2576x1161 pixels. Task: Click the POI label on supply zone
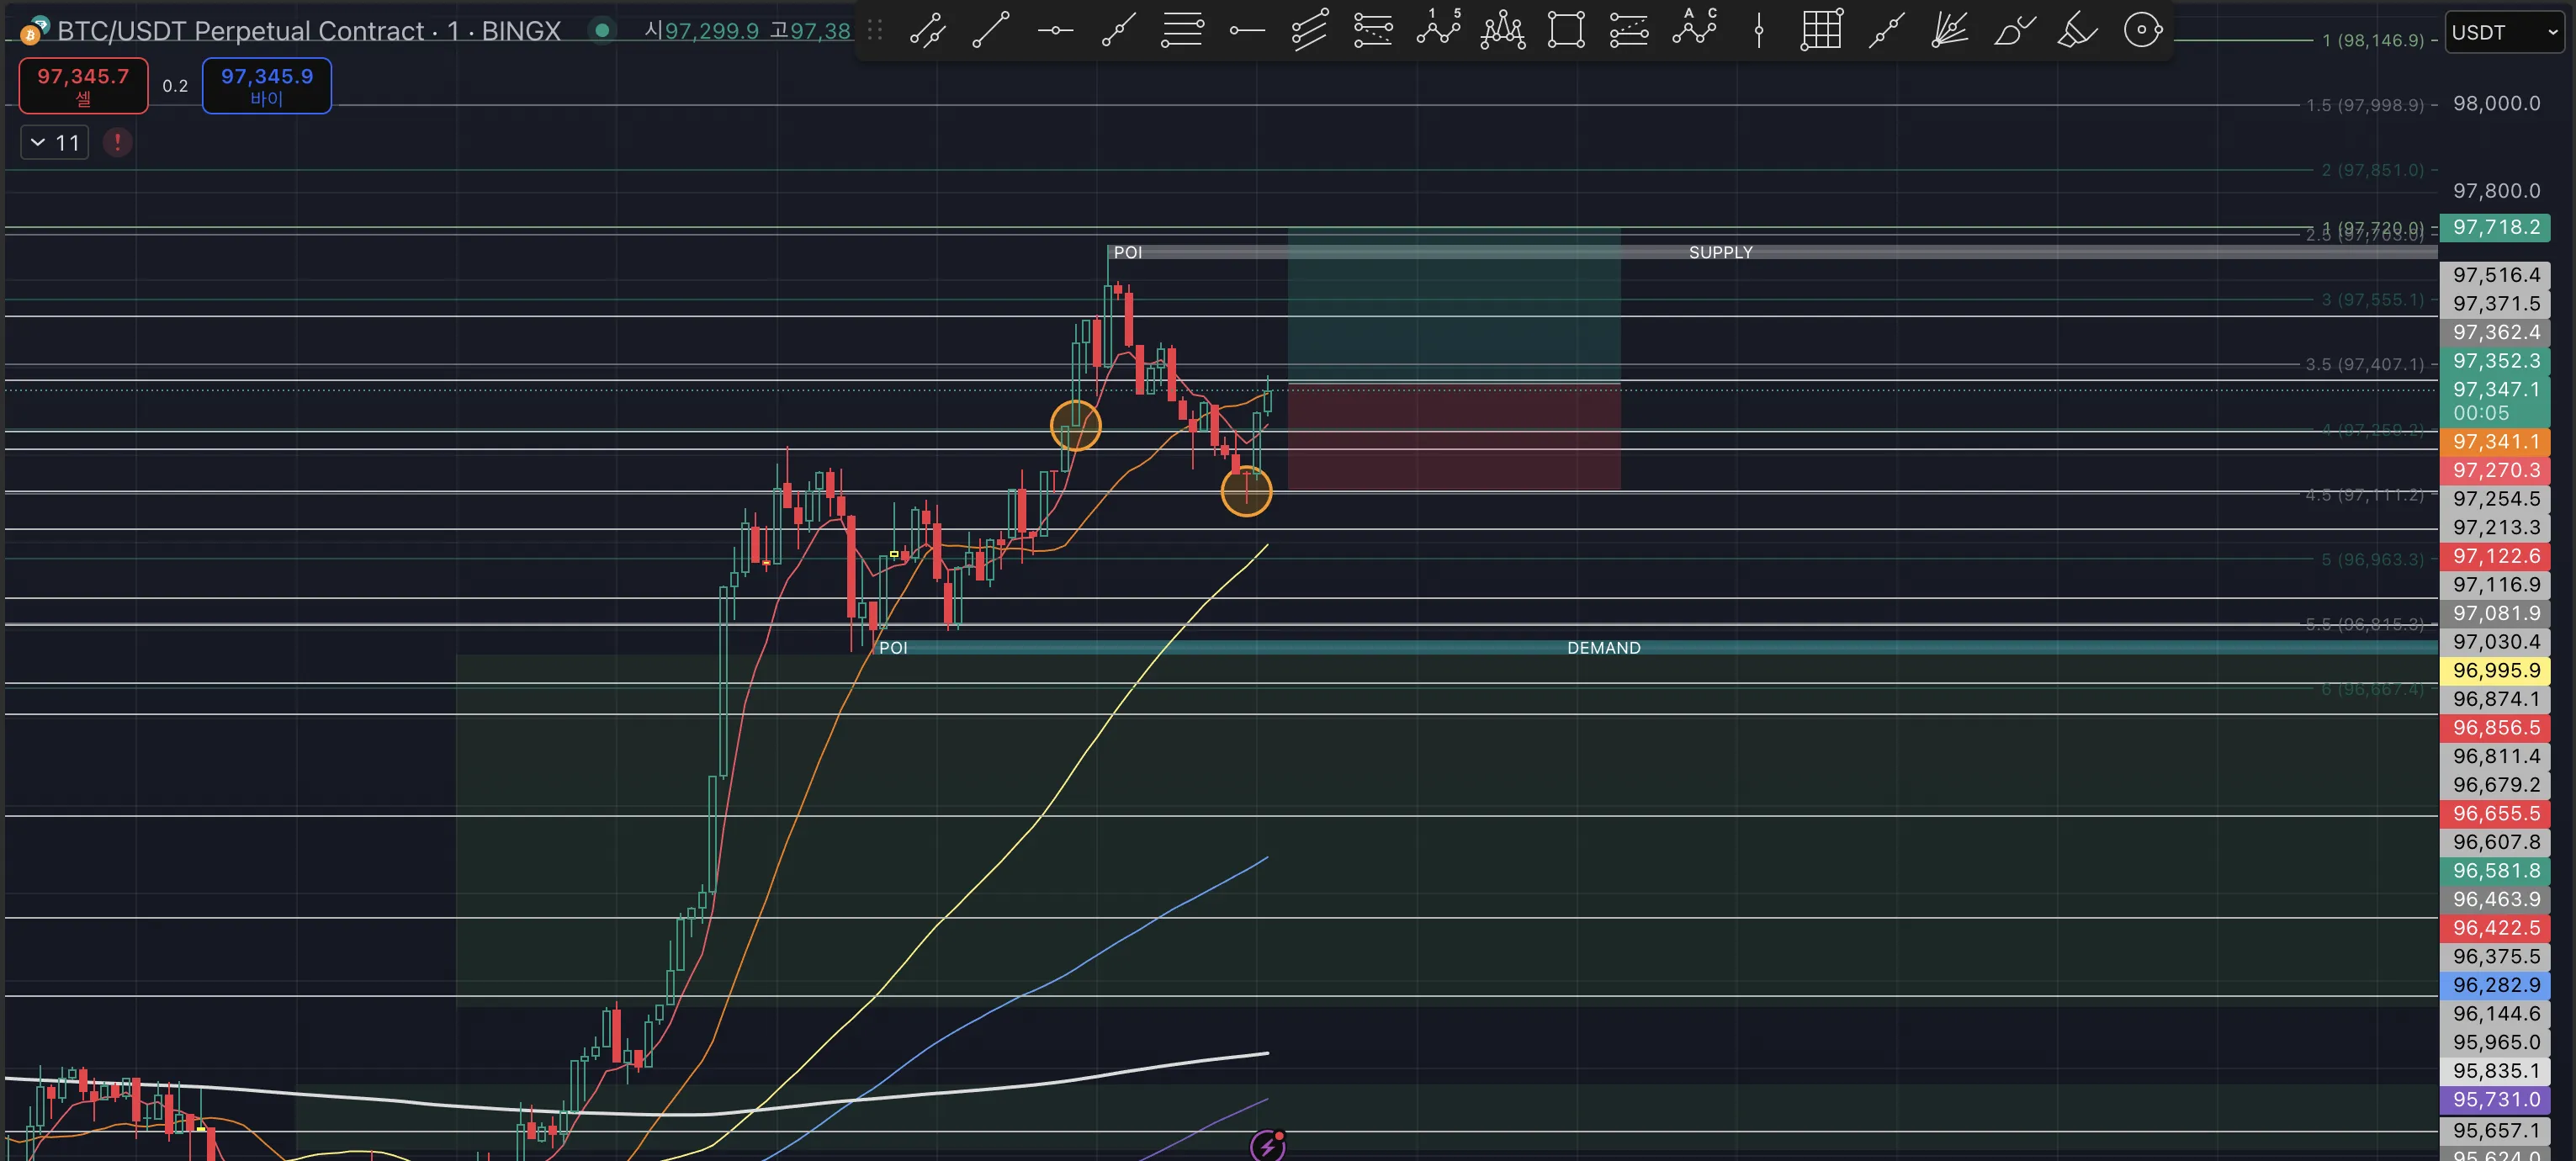(x=1127, y=252)
